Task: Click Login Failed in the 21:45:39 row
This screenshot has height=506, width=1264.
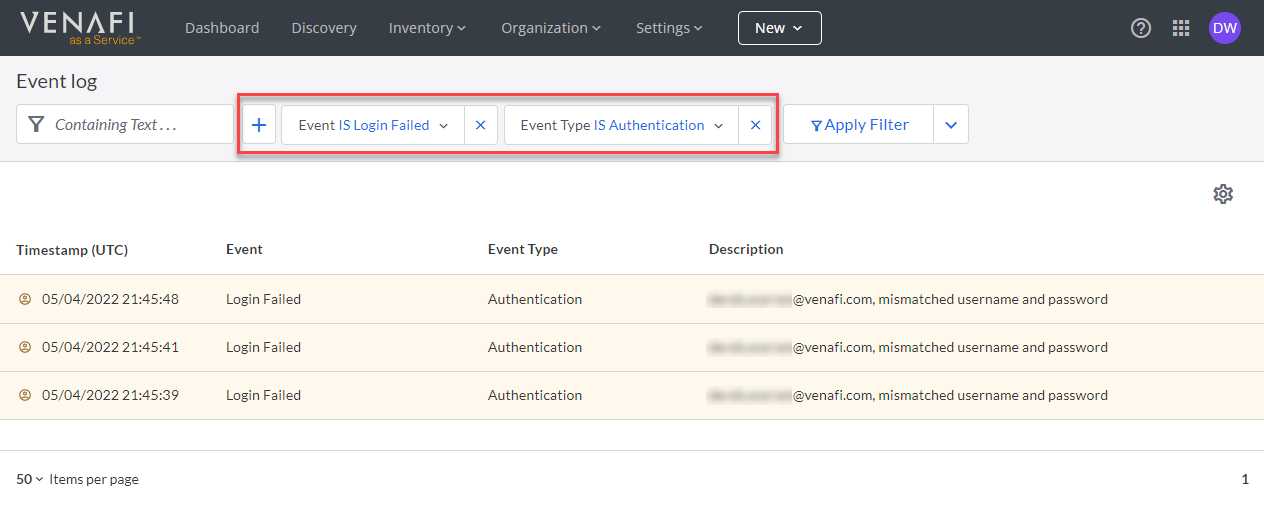Action: point(263,395)
